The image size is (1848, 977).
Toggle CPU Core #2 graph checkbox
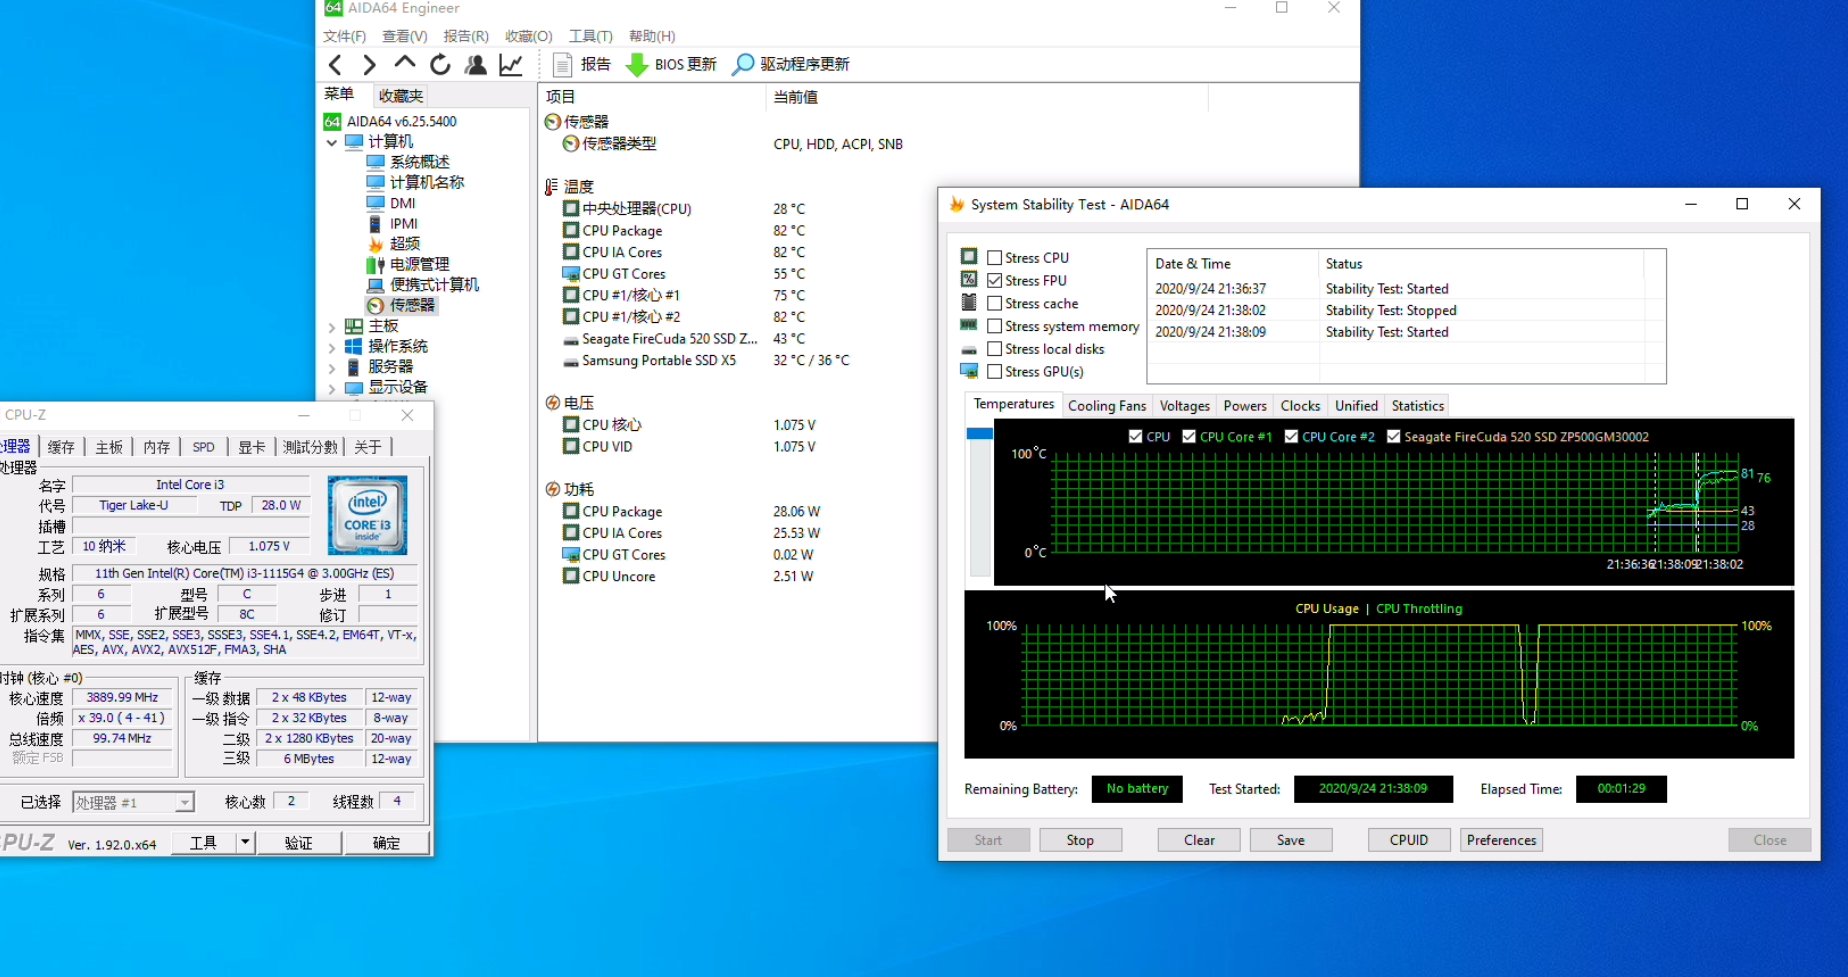tap(1291, 437)
